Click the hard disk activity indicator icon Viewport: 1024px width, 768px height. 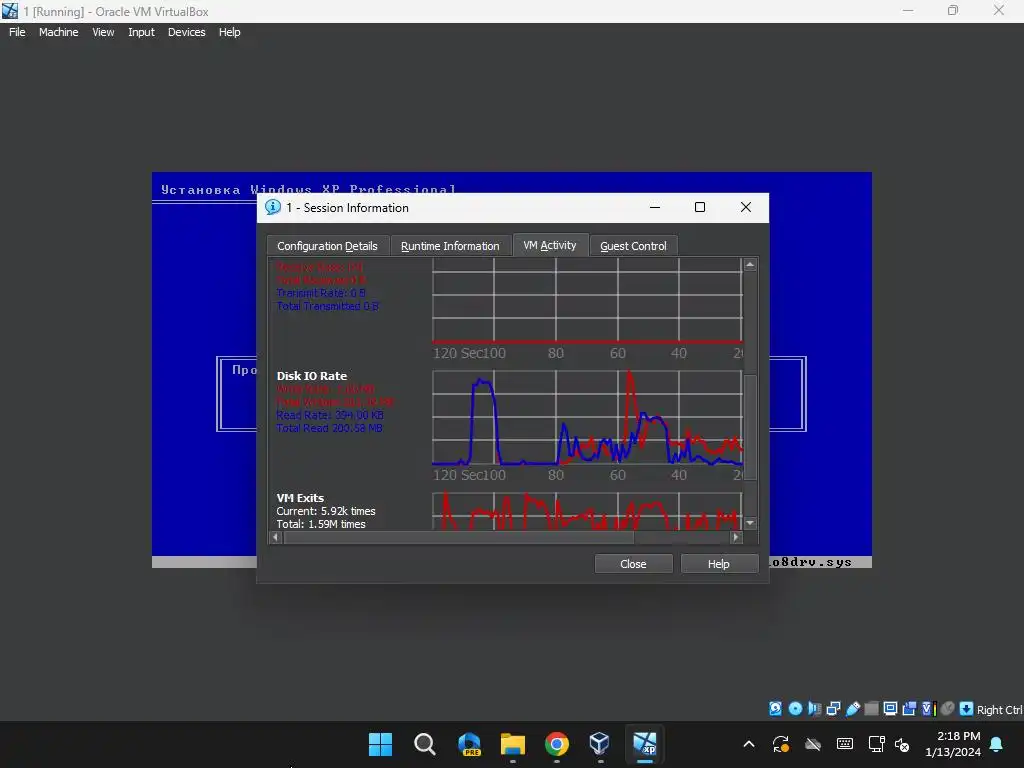(x=775, y=709)
